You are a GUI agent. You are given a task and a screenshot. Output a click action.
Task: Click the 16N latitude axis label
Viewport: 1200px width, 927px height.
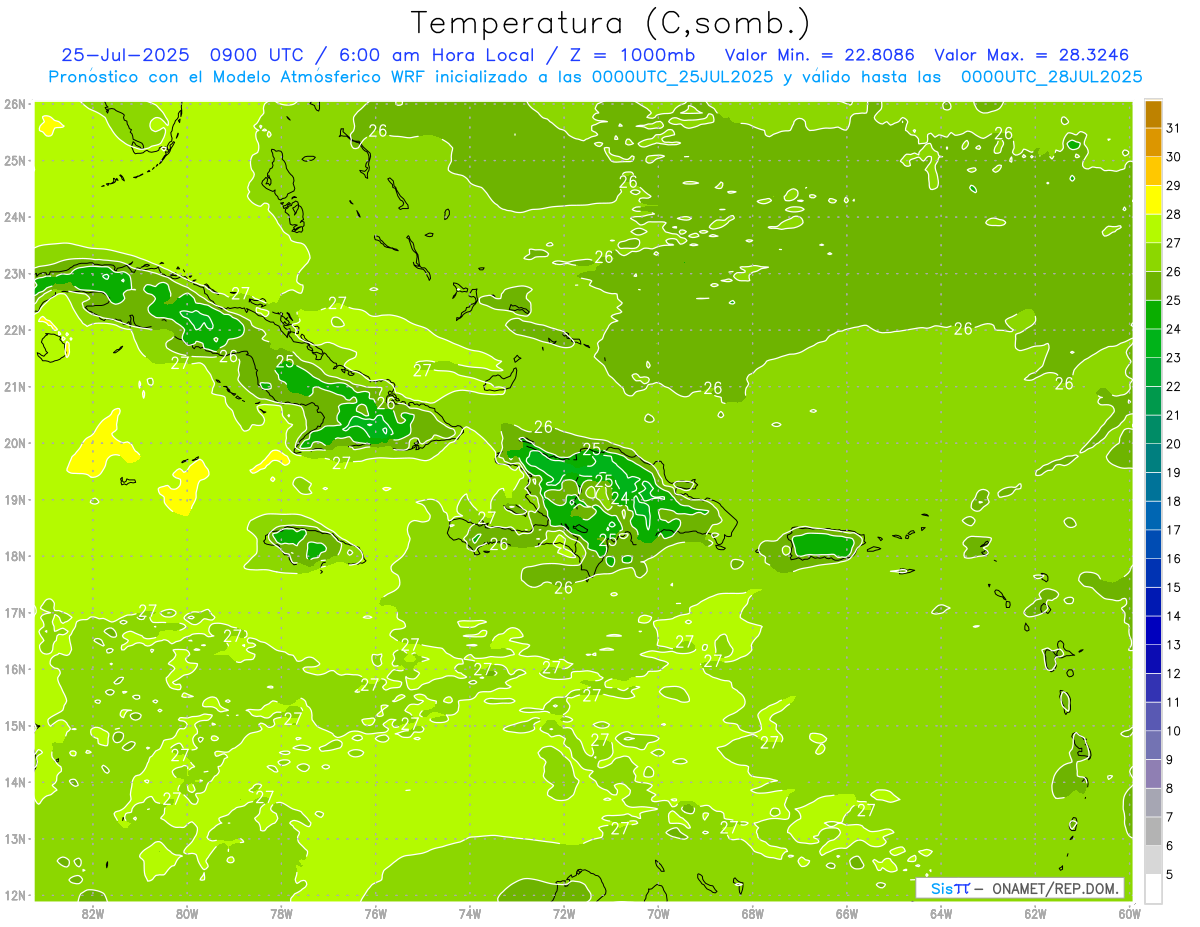[15, 669]
